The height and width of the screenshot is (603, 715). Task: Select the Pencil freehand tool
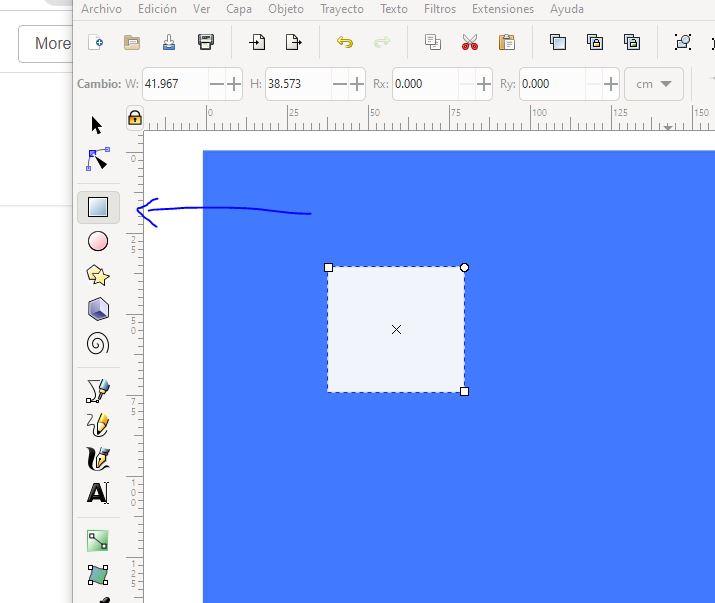[98, 425]
